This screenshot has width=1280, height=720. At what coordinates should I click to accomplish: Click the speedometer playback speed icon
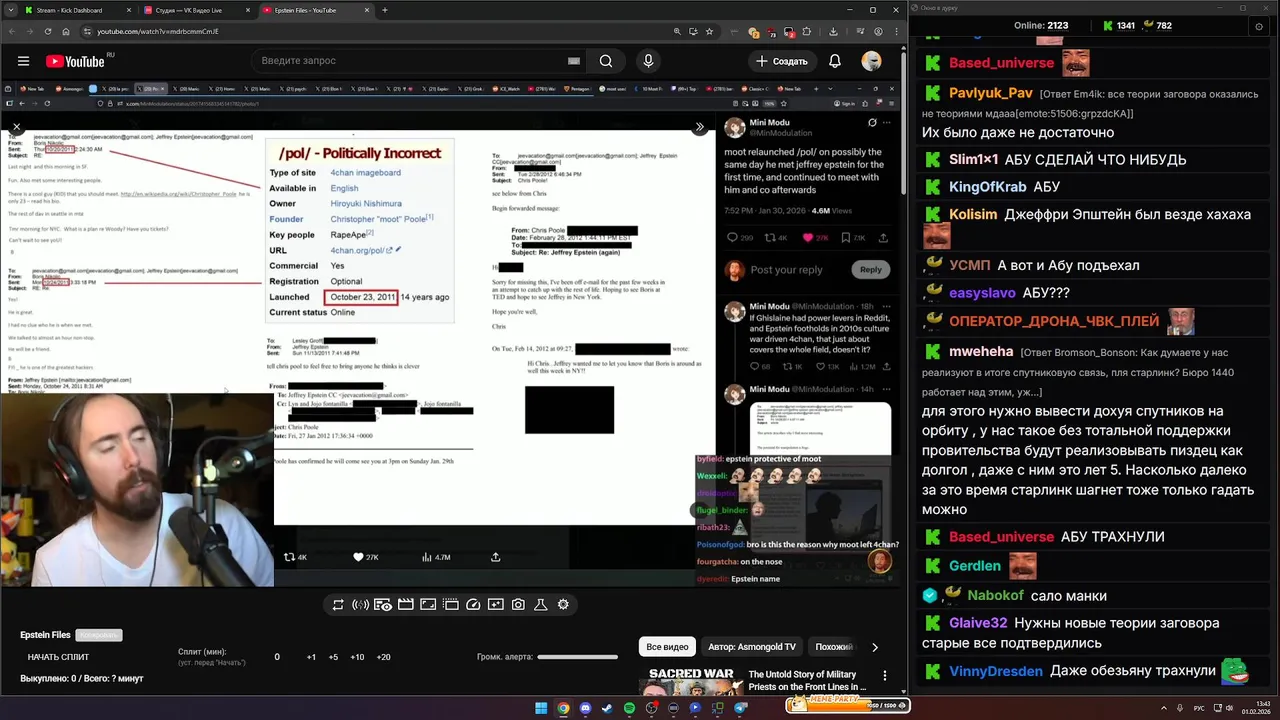[x=473, y=605]
